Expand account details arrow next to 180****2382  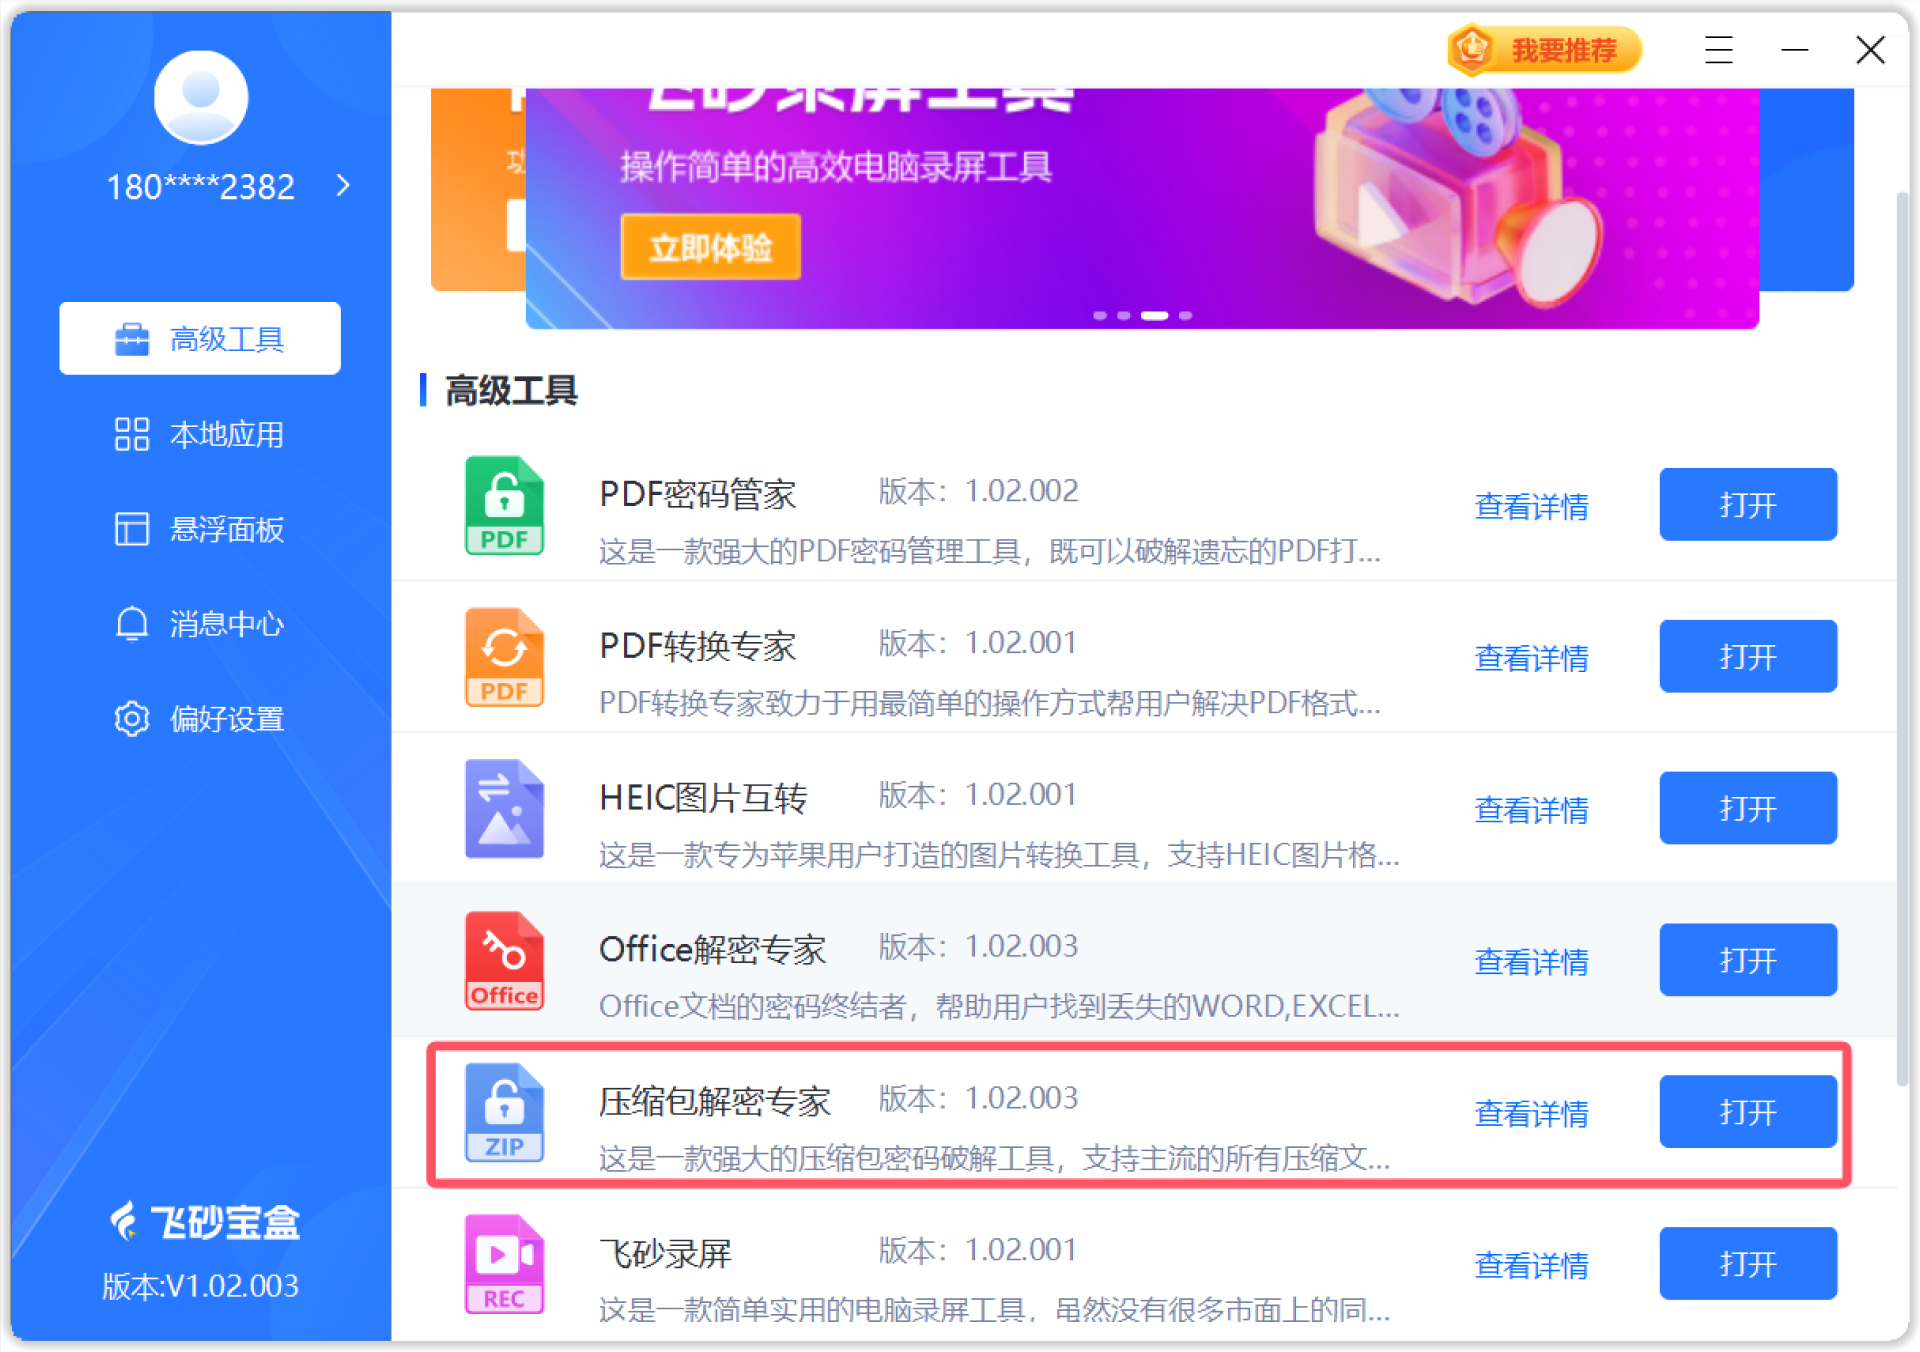tap(343, 185)
